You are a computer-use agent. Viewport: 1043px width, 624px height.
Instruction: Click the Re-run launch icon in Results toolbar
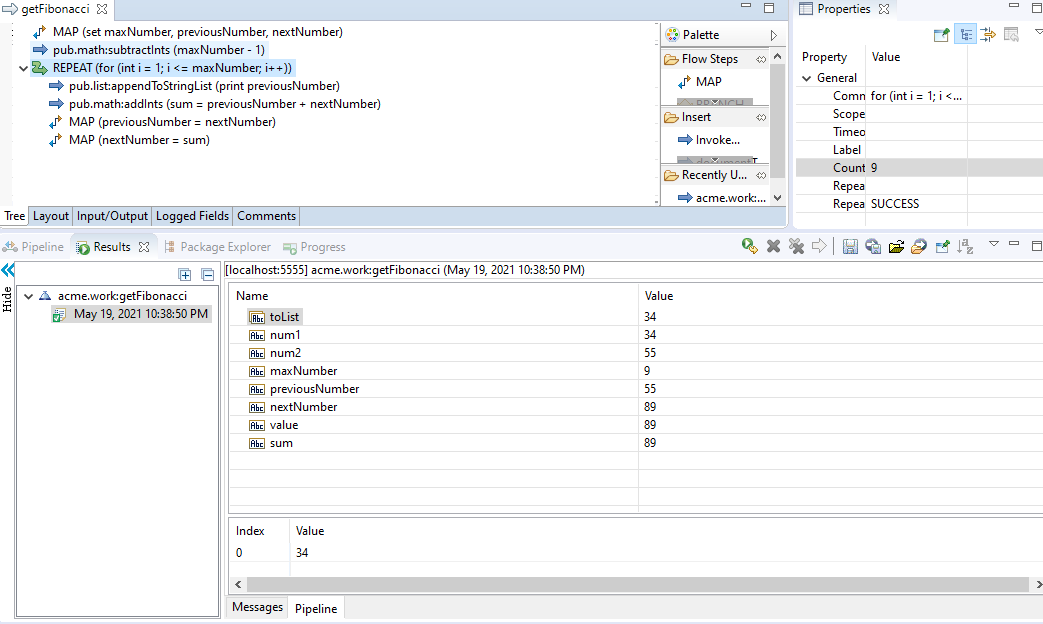coord(750,247)
